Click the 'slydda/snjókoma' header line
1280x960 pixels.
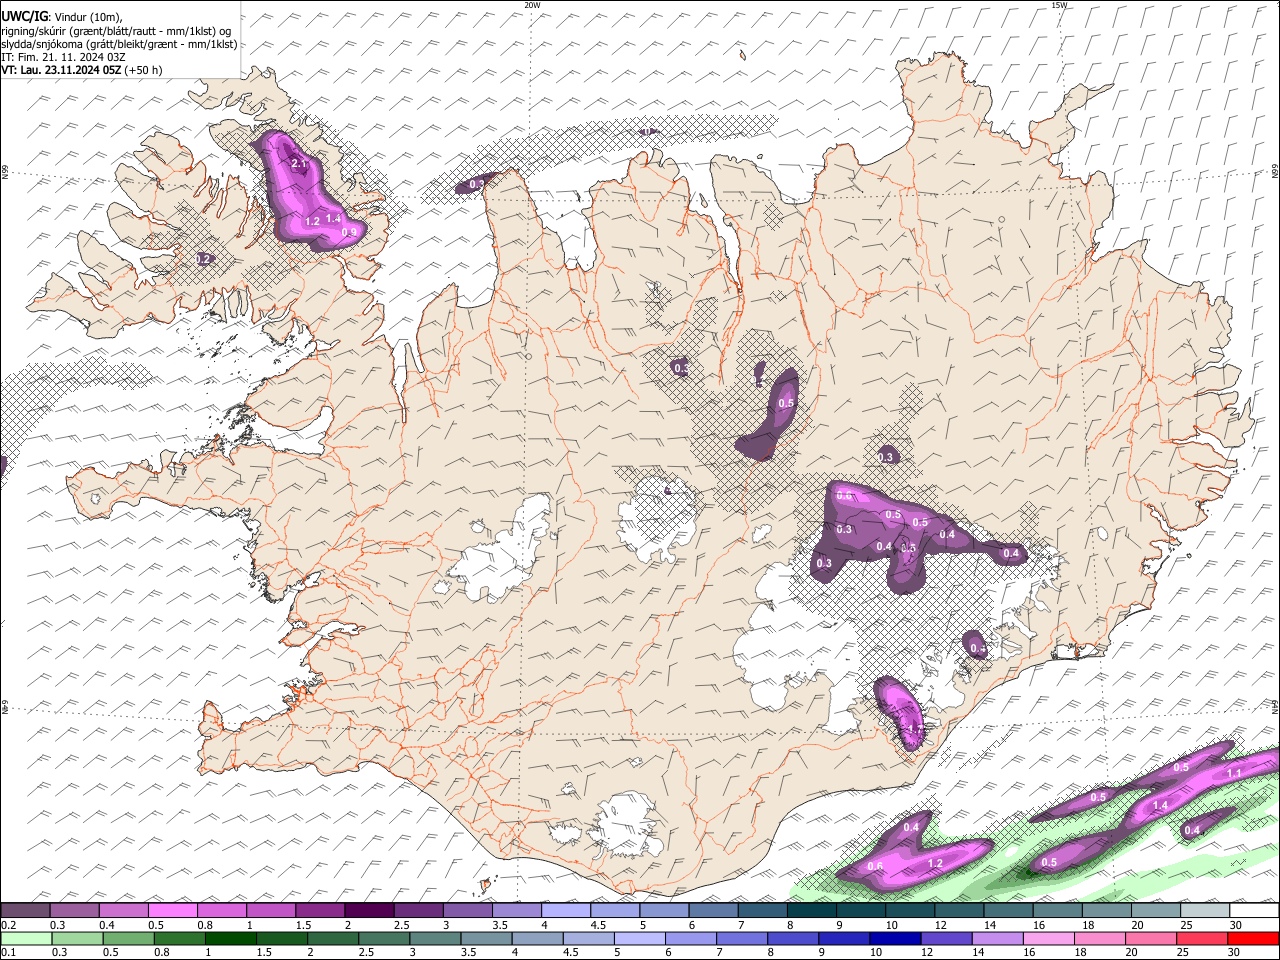pyautogui.click(x=119, y=44)
